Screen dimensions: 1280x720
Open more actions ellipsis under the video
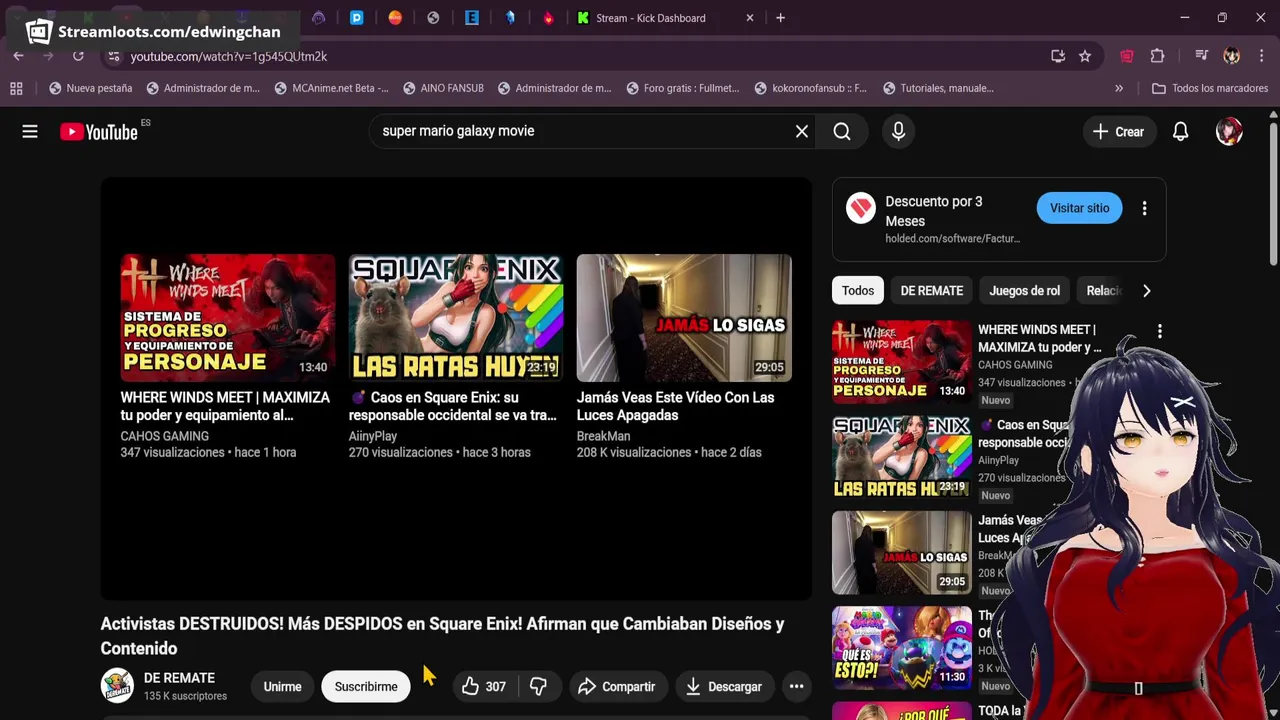pyautogui.click(x=796, y=686)
